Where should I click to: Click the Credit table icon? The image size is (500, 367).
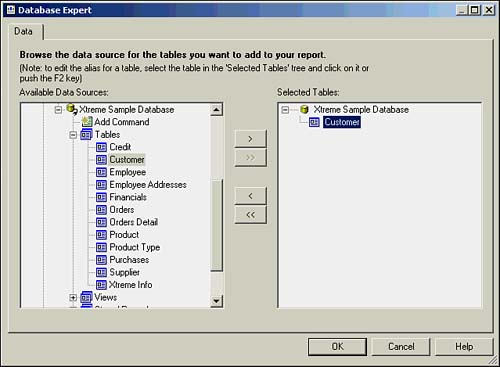[x=101, y=147]
